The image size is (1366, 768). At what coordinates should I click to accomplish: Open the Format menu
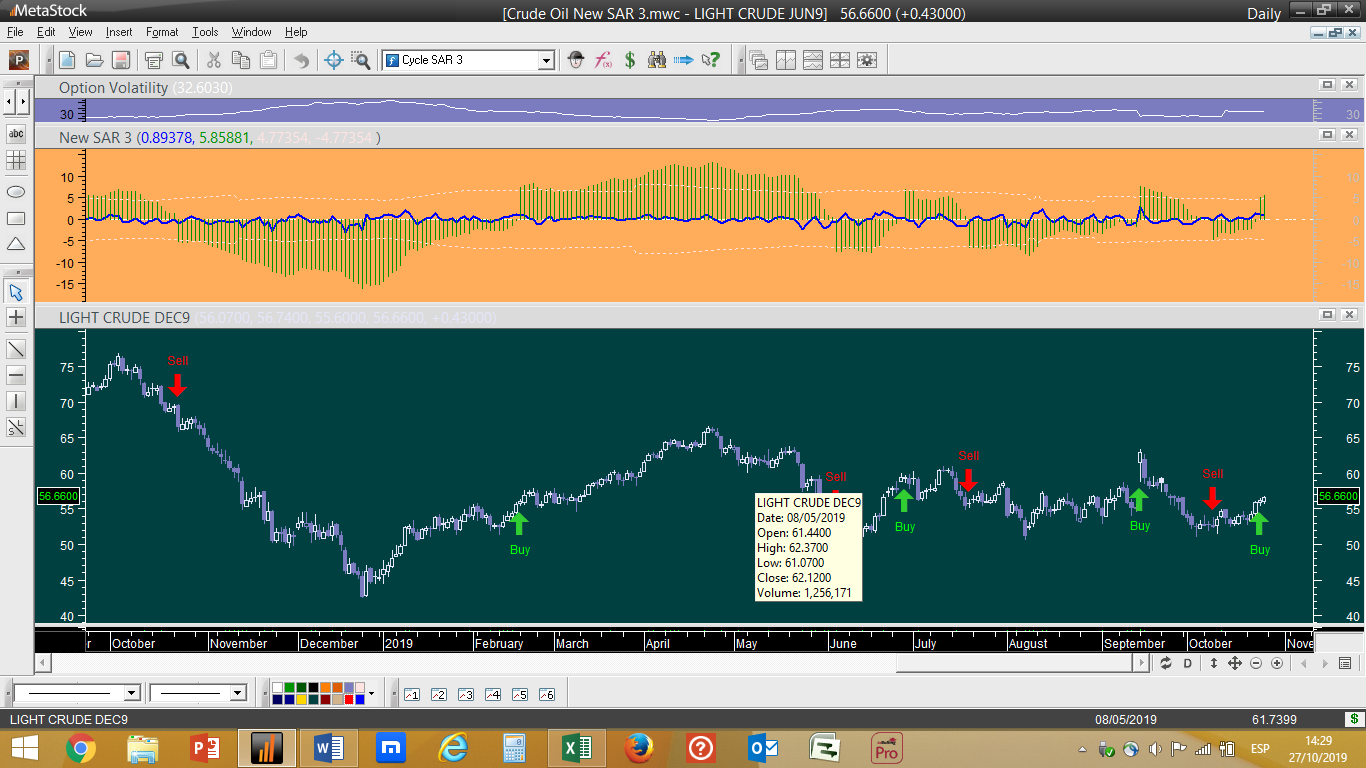coord(161,32)
